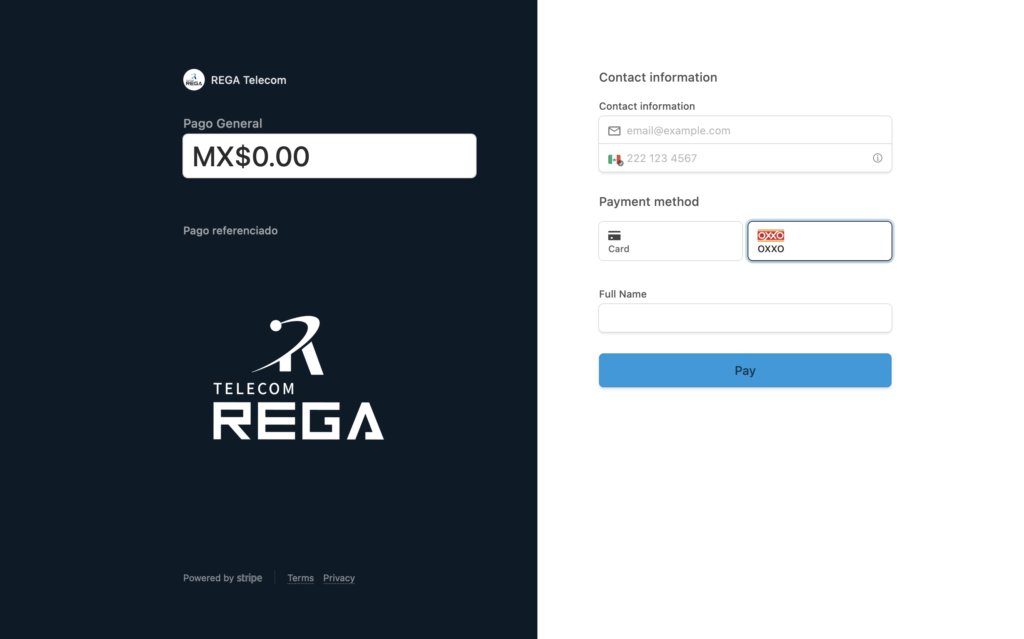
Task: Select the OXXO payment method
Action: point(820,241)
